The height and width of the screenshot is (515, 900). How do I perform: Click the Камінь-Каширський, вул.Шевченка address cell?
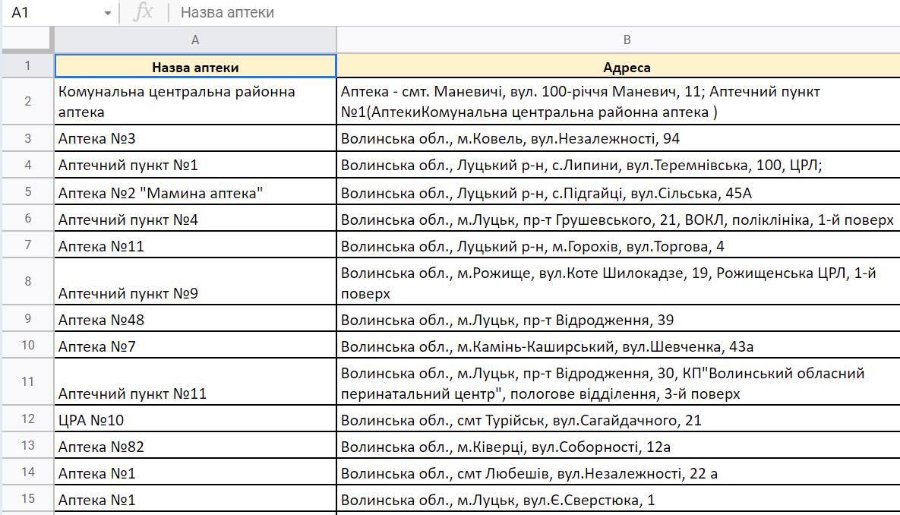point(618,346)
